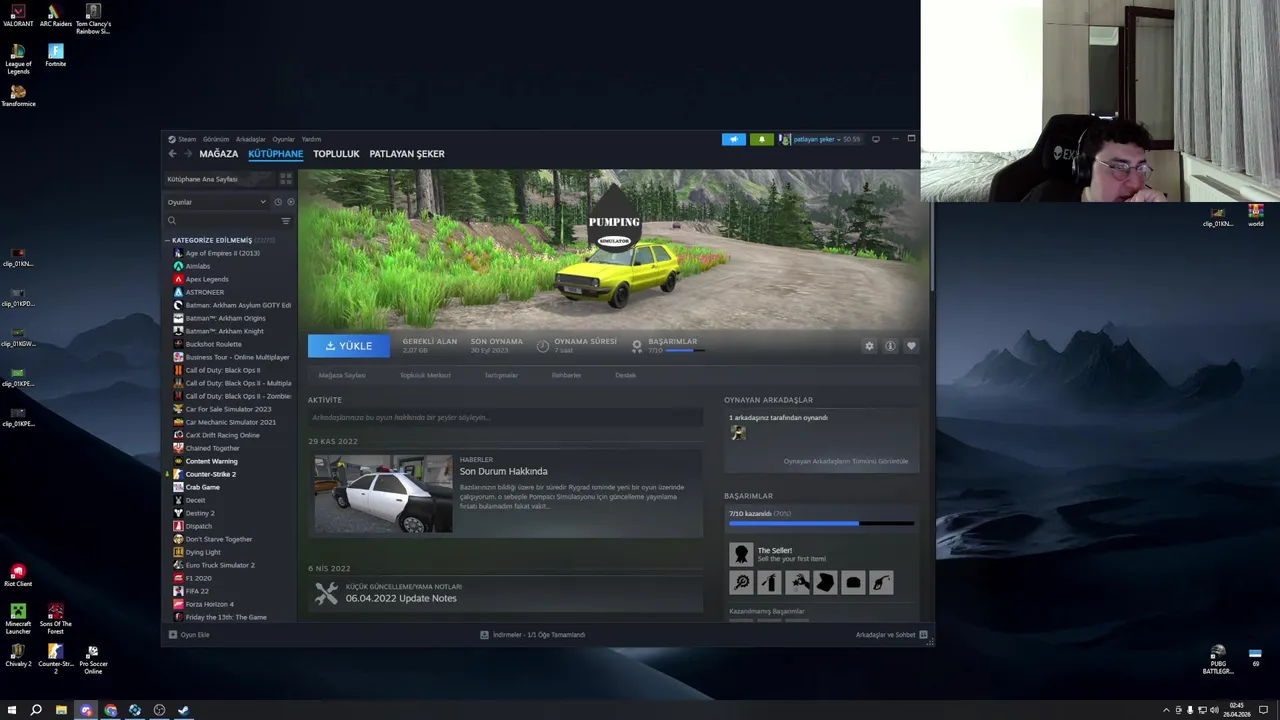Open Fortnite desktop shortcut
The image size is (1280, 720).
coord(55,55)
